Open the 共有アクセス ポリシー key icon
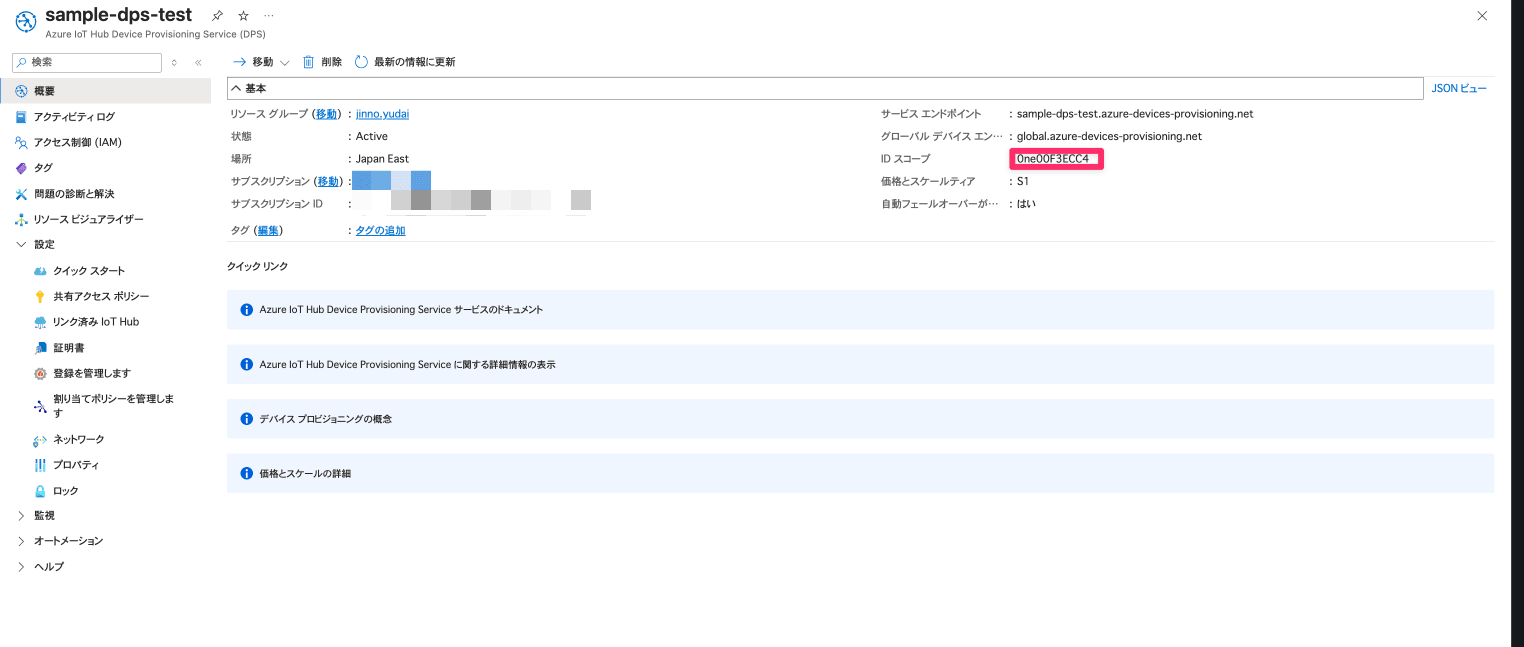The height and width of the screenshot is (647, 1524). coord(40,296)
